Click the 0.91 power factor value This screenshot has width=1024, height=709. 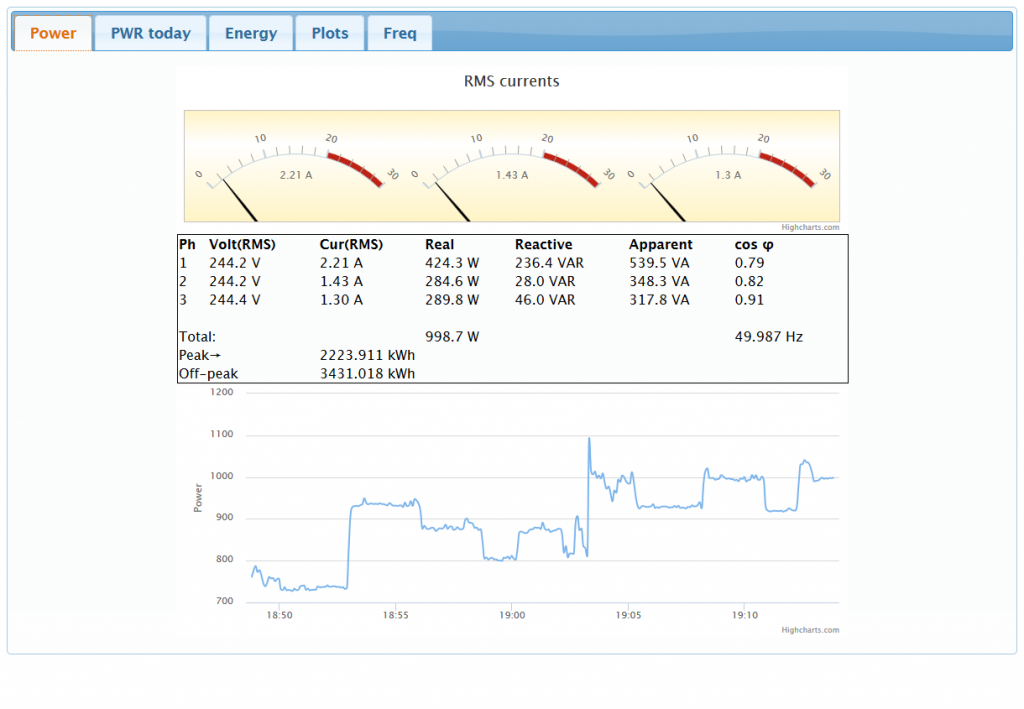749,300
